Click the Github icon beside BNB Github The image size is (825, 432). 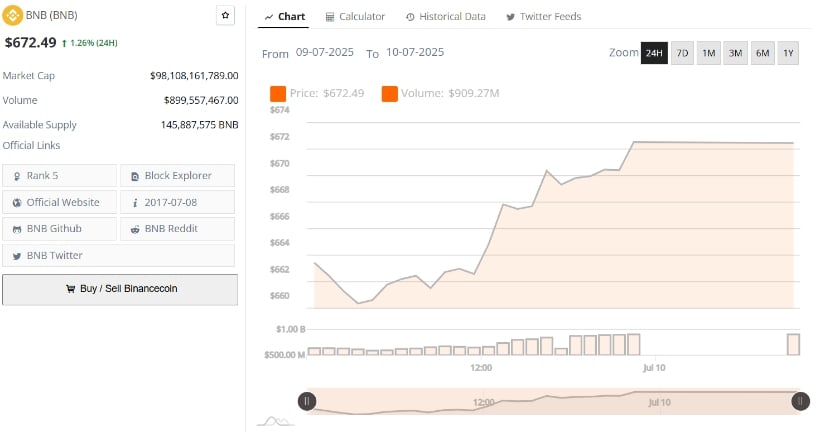[17, 229]
